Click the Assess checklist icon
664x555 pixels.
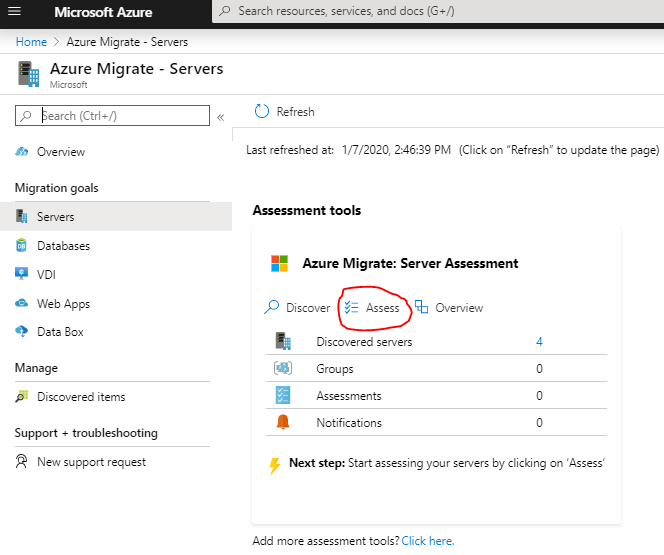[351, 307]
